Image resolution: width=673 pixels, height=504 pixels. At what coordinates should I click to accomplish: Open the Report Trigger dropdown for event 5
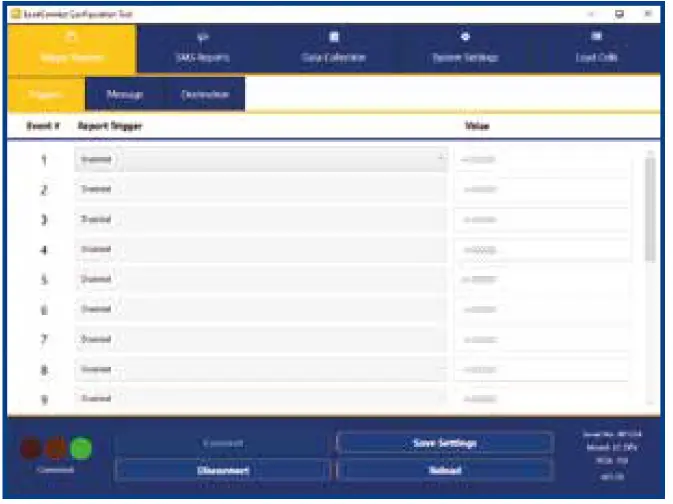click(x=261, y=279)
